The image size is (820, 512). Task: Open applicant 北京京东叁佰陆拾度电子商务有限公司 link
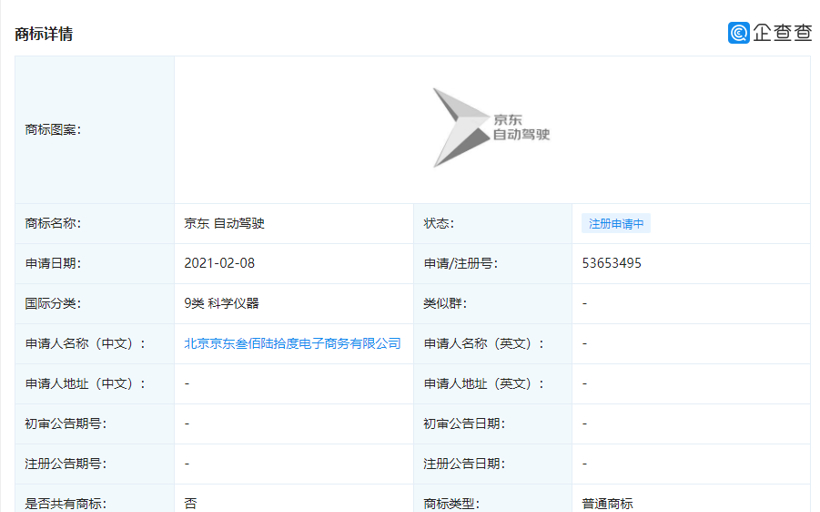(x=292, y=344)
